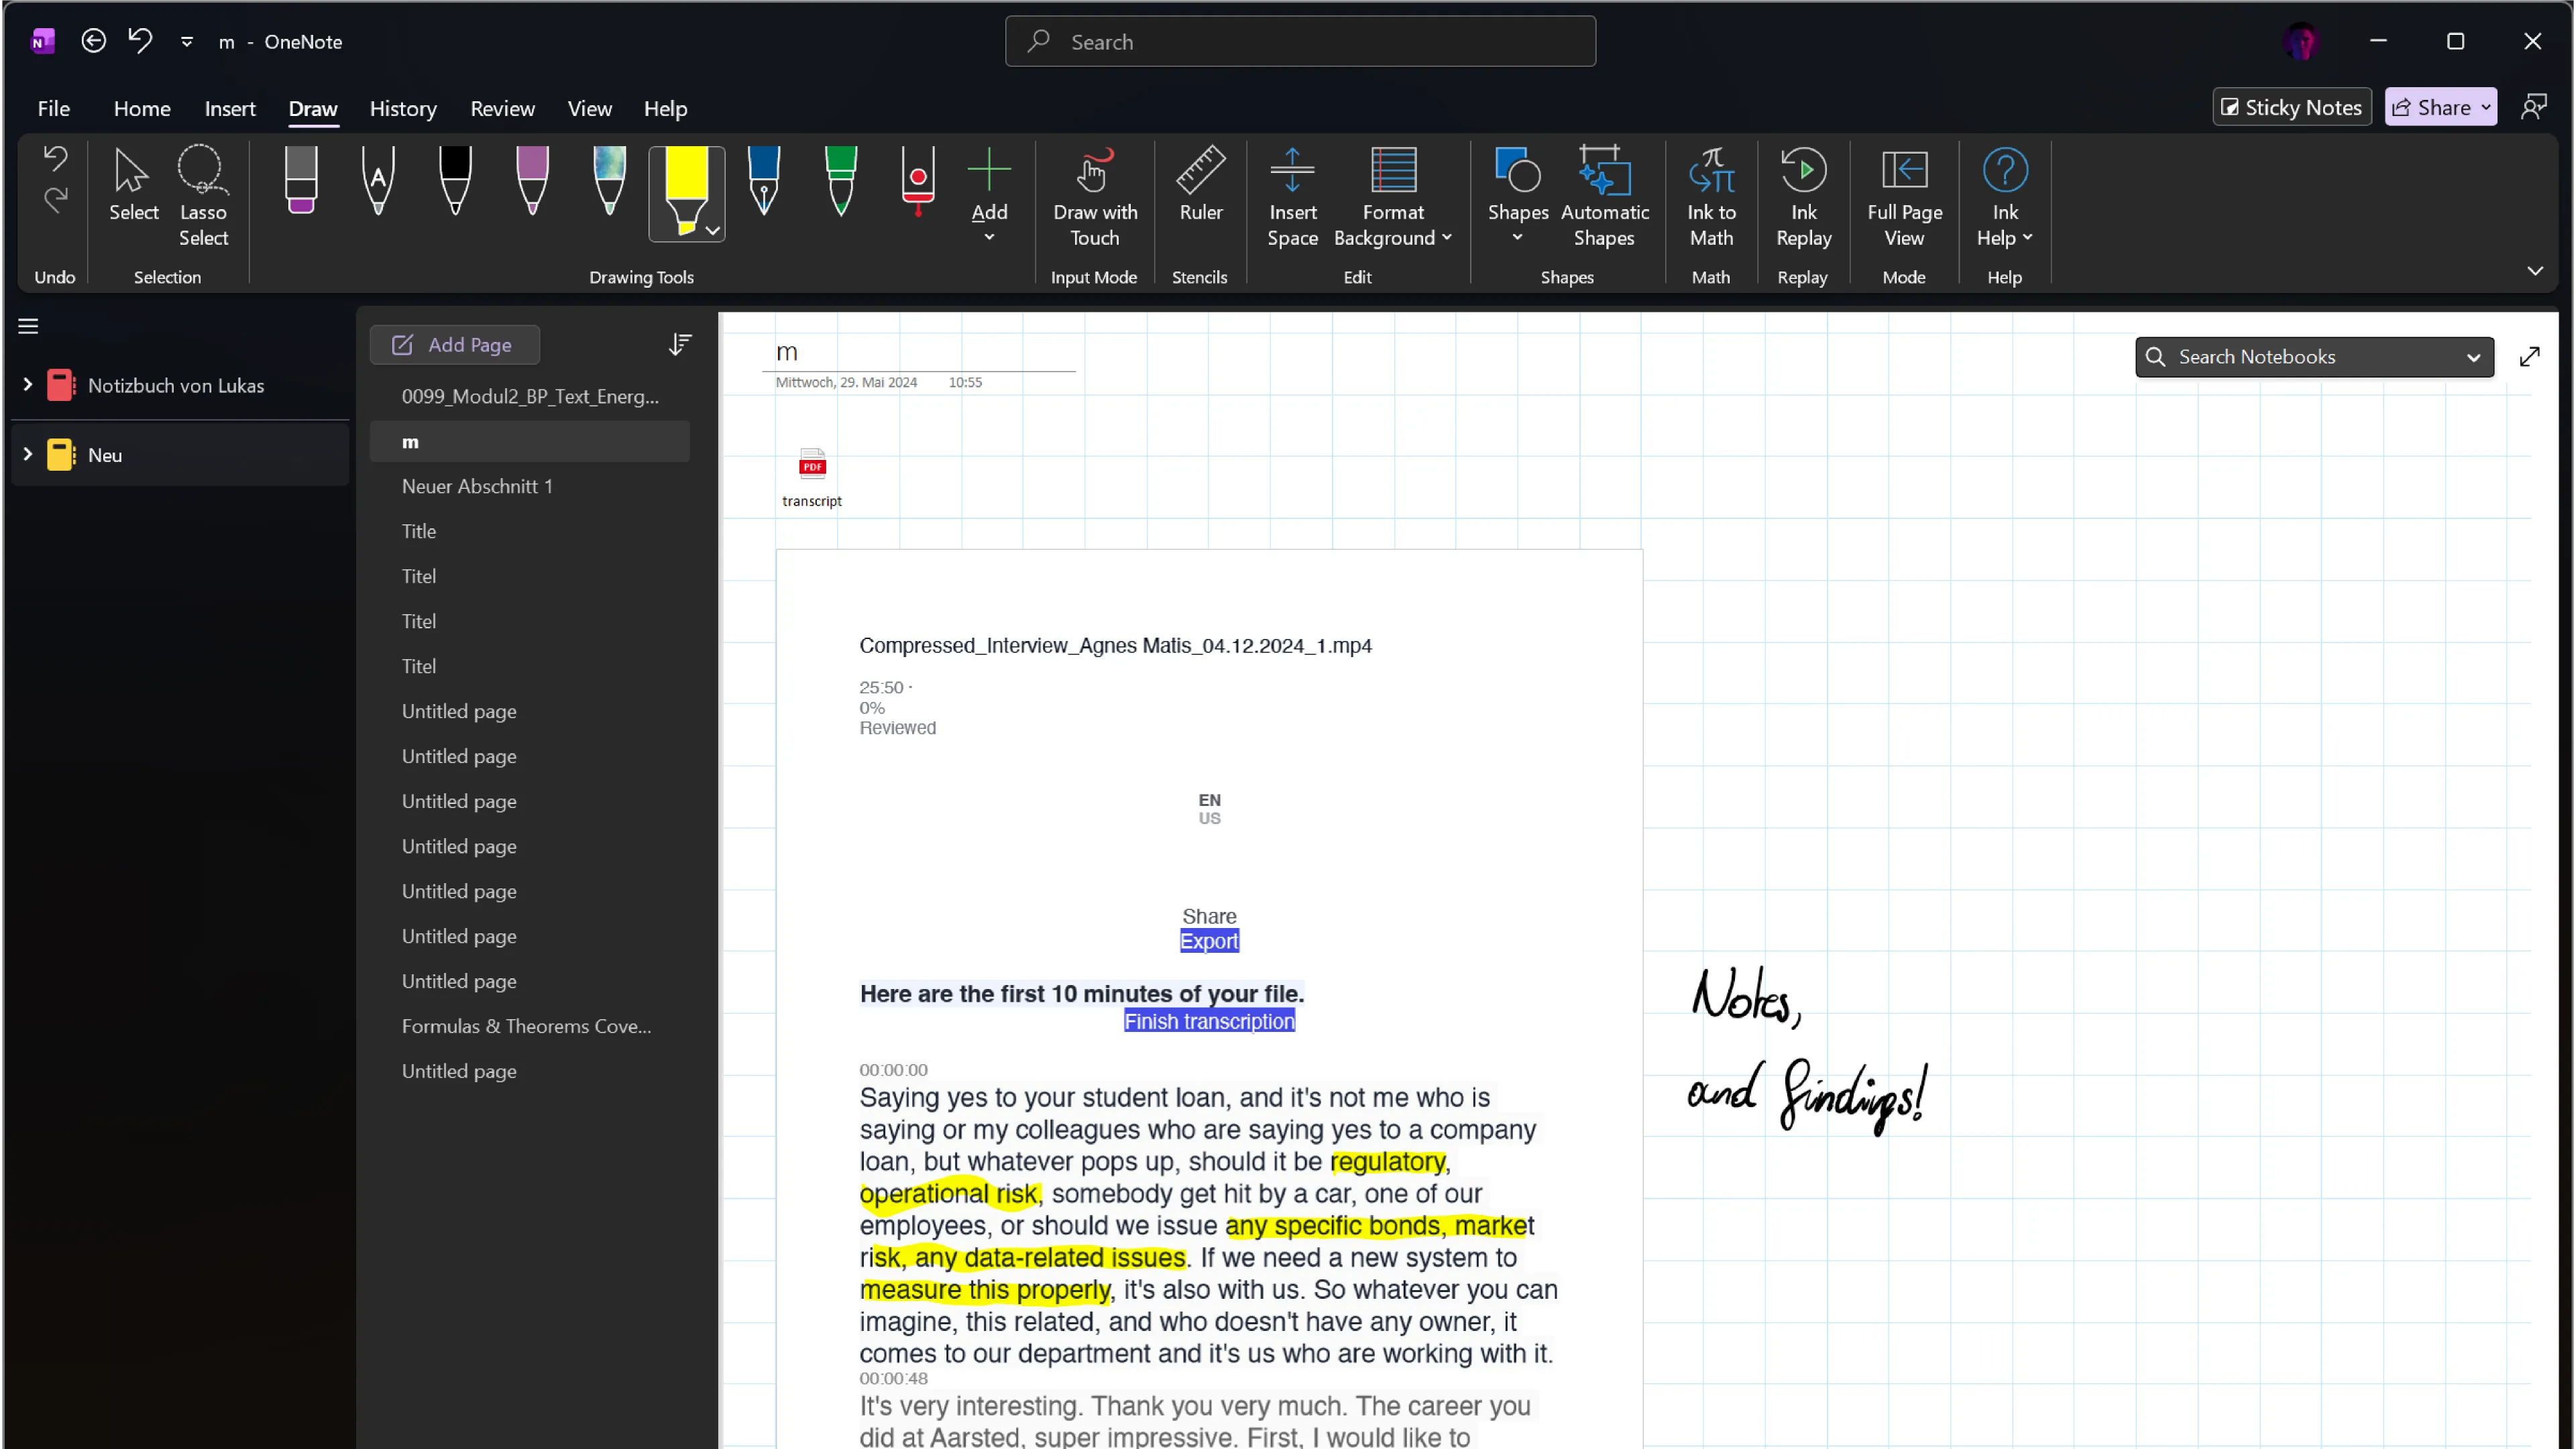2576x1449 pixels.
Task: Redo the action in ribbon
Action: 55,200
